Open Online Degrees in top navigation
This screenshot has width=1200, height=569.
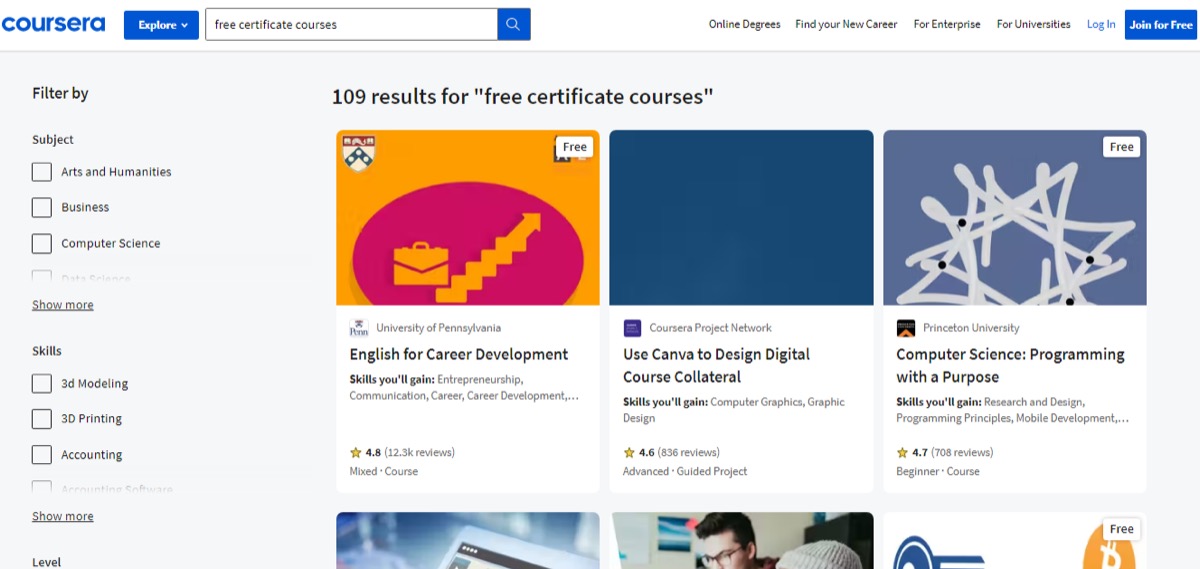pyautogui.click(x=744, y=24)
